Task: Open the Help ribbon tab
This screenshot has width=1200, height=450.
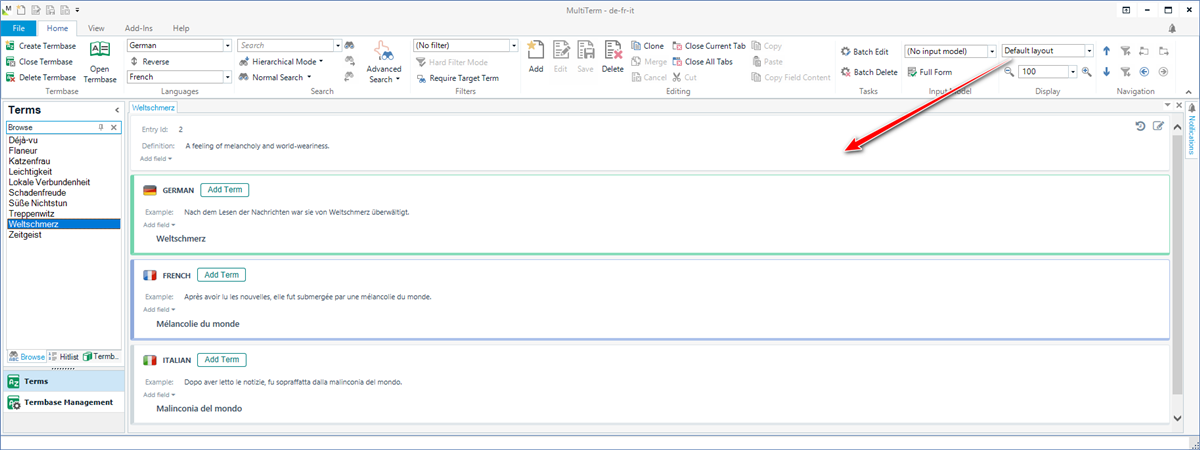Action: pyautogui.click(x=181, y=28)
